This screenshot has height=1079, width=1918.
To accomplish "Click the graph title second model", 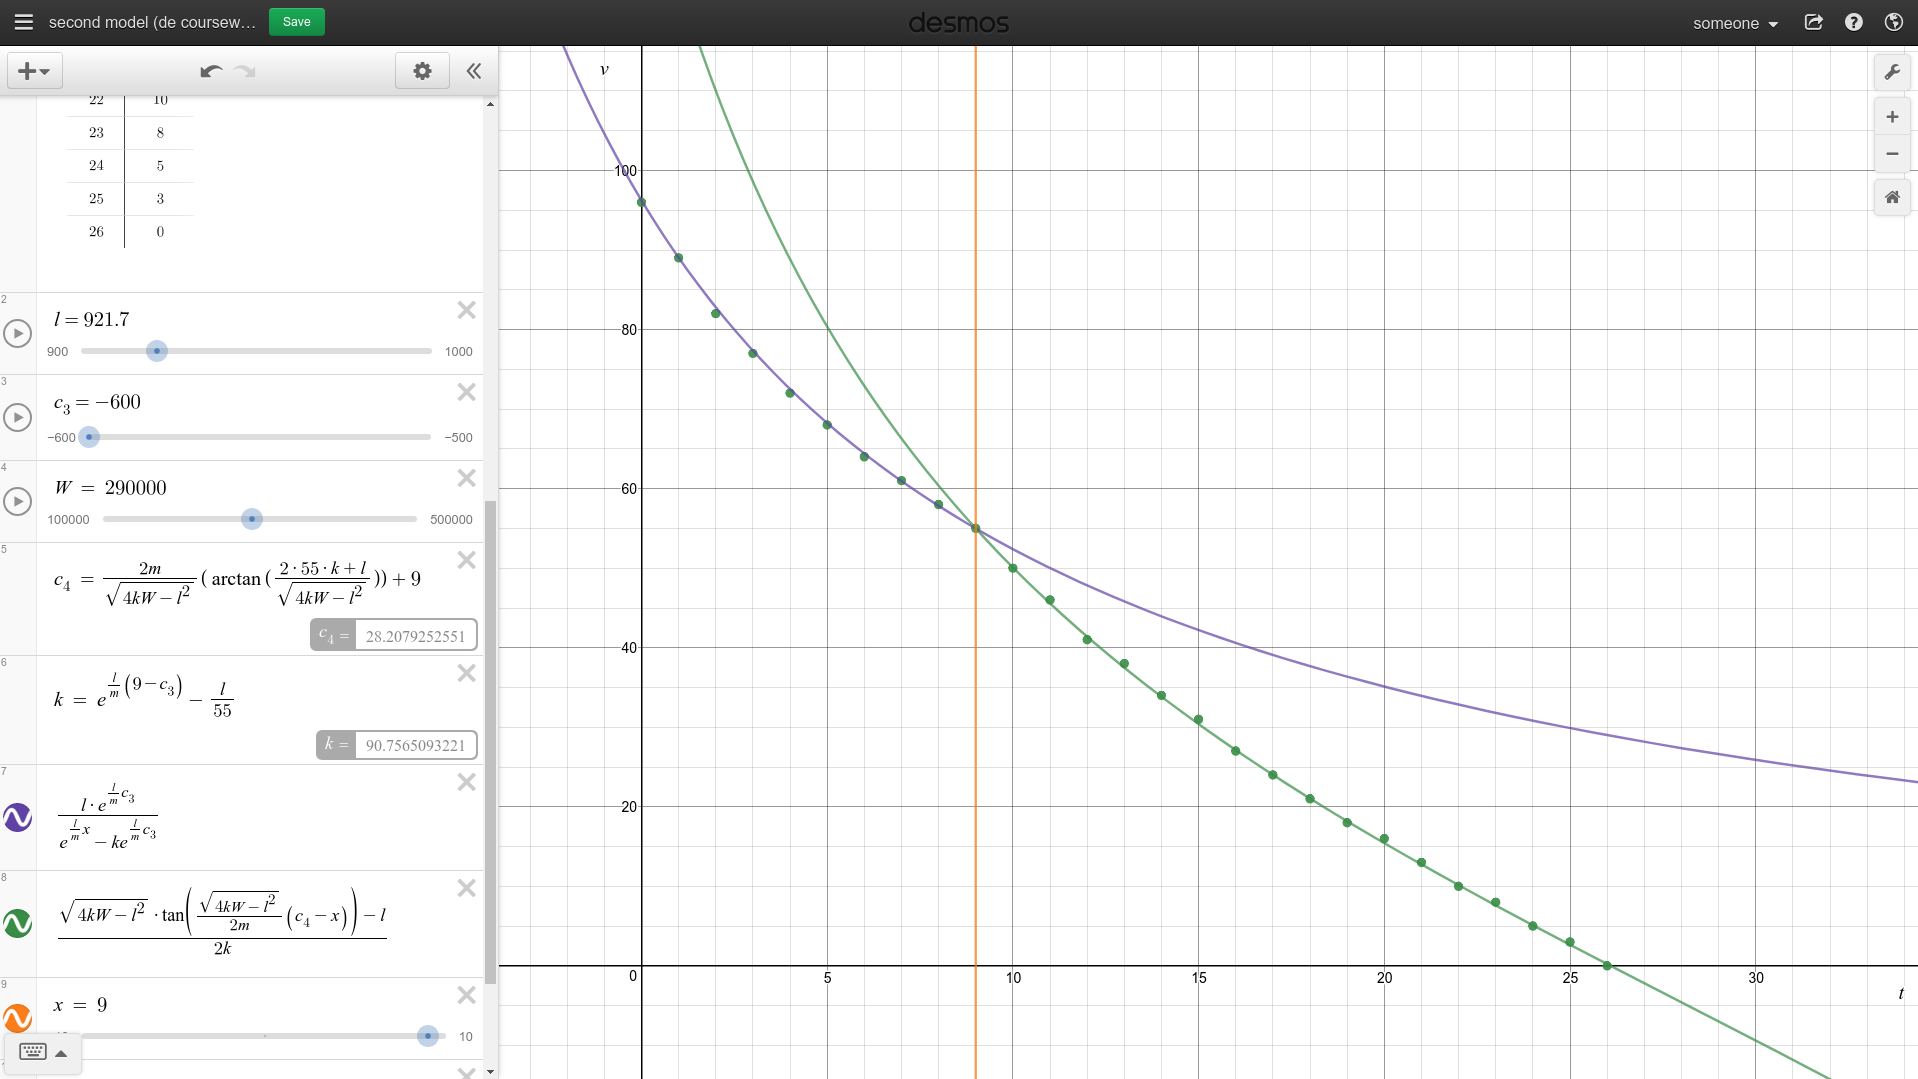I will tap(152, 22).
